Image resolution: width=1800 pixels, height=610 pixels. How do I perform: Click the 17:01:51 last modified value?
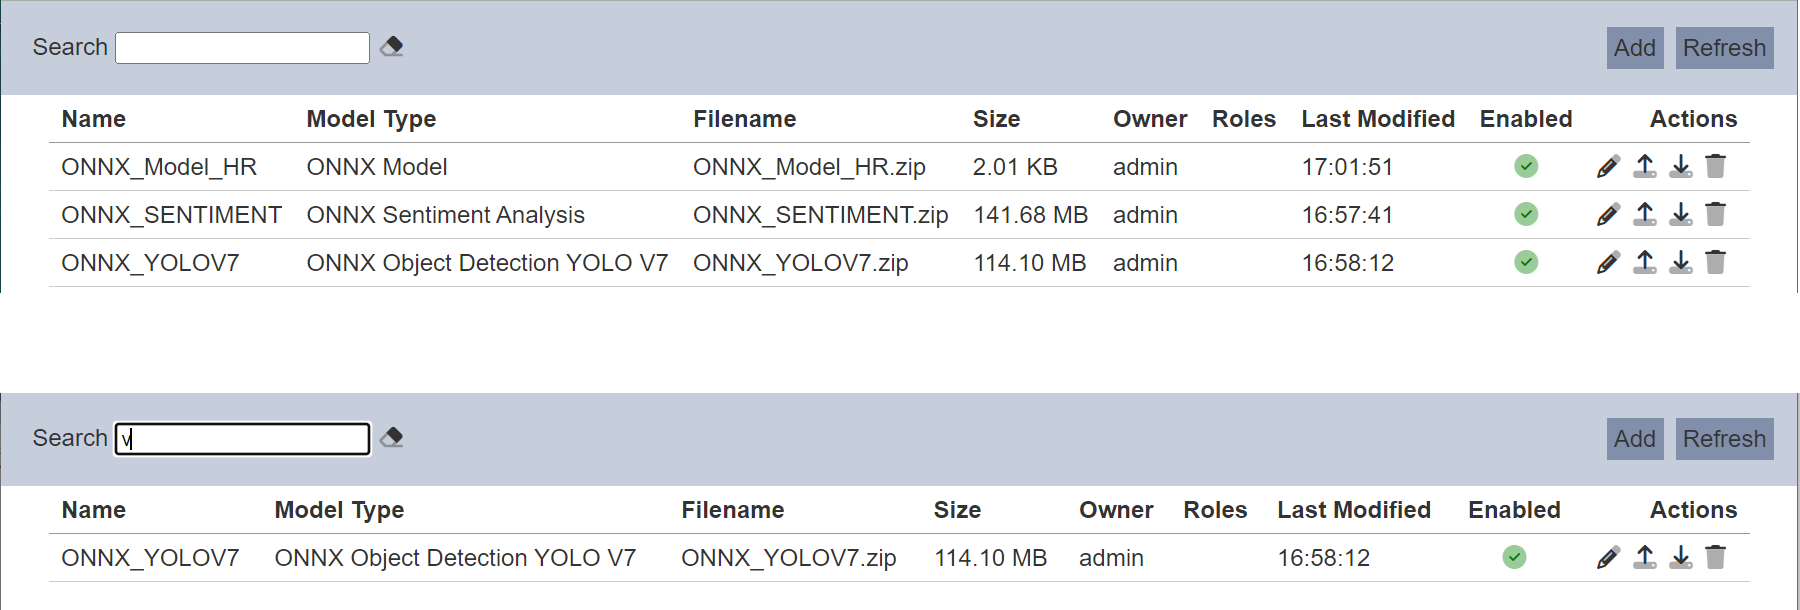1347,167
